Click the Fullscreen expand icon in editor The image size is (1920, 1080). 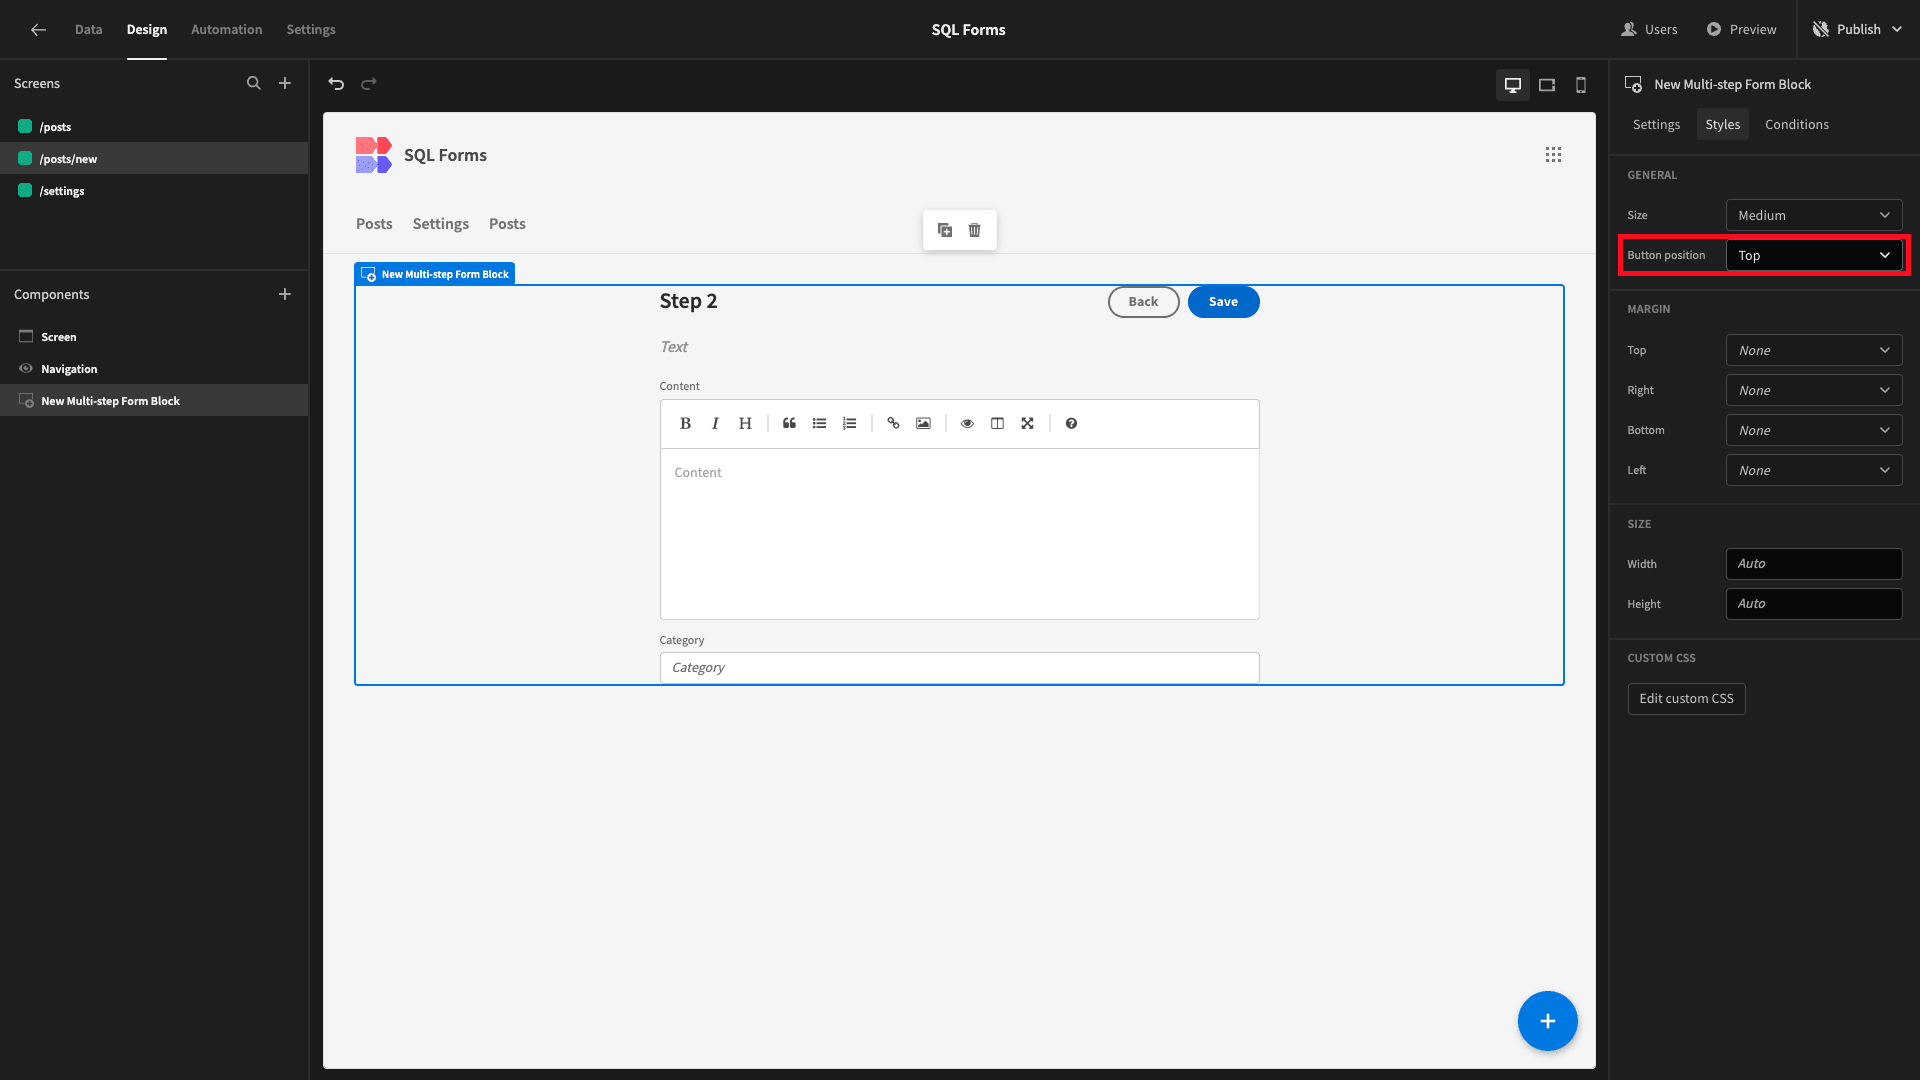click(1029, 422)
